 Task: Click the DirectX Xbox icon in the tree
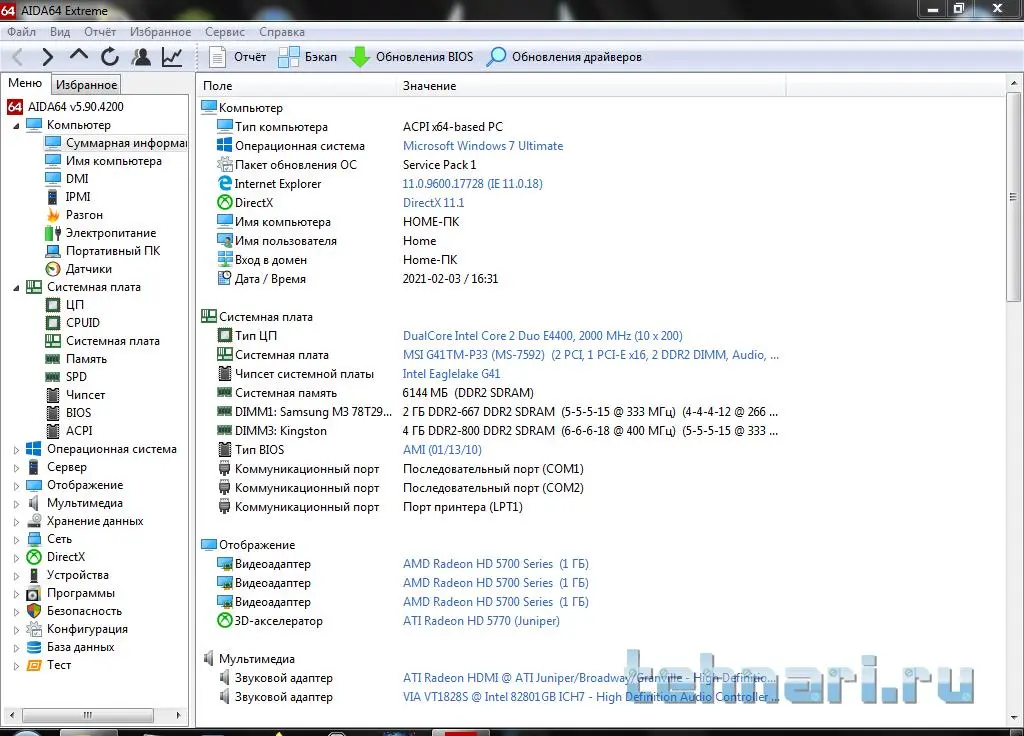coord(34,557)
